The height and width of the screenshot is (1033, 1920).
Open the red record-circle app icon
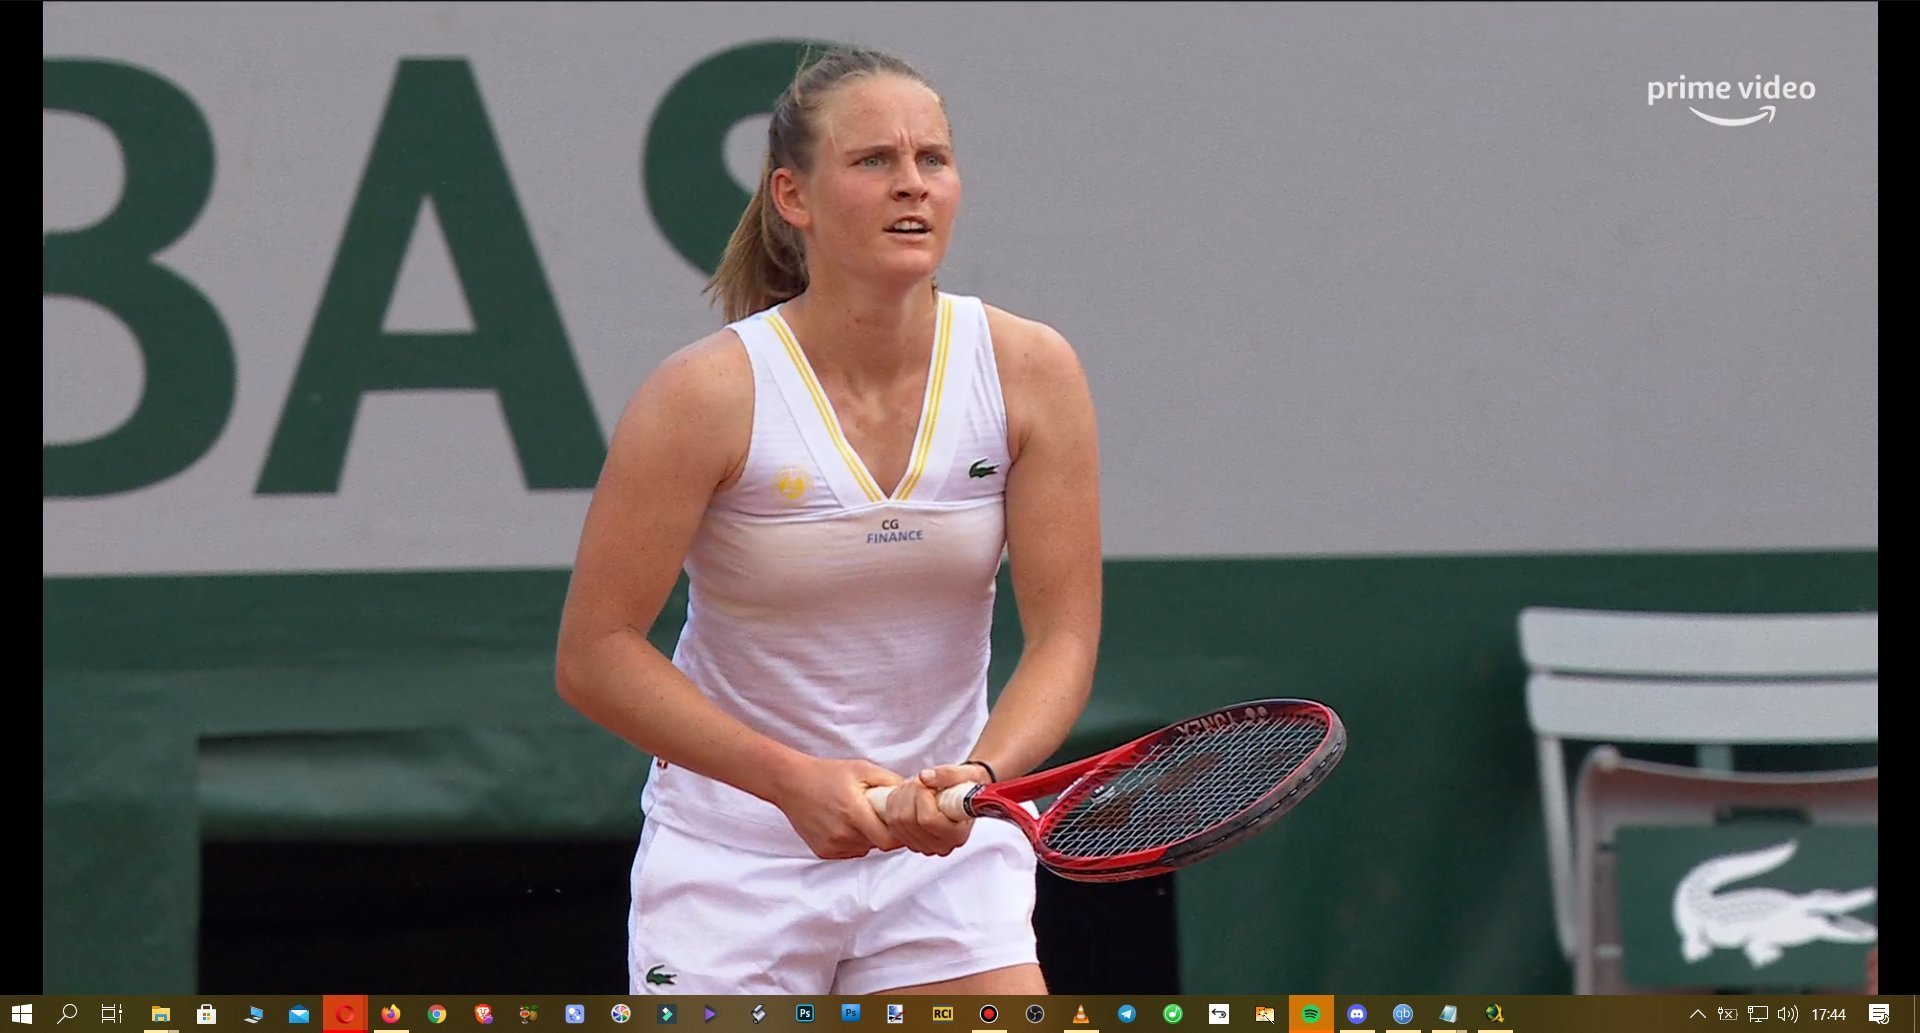coord(988,1014)
